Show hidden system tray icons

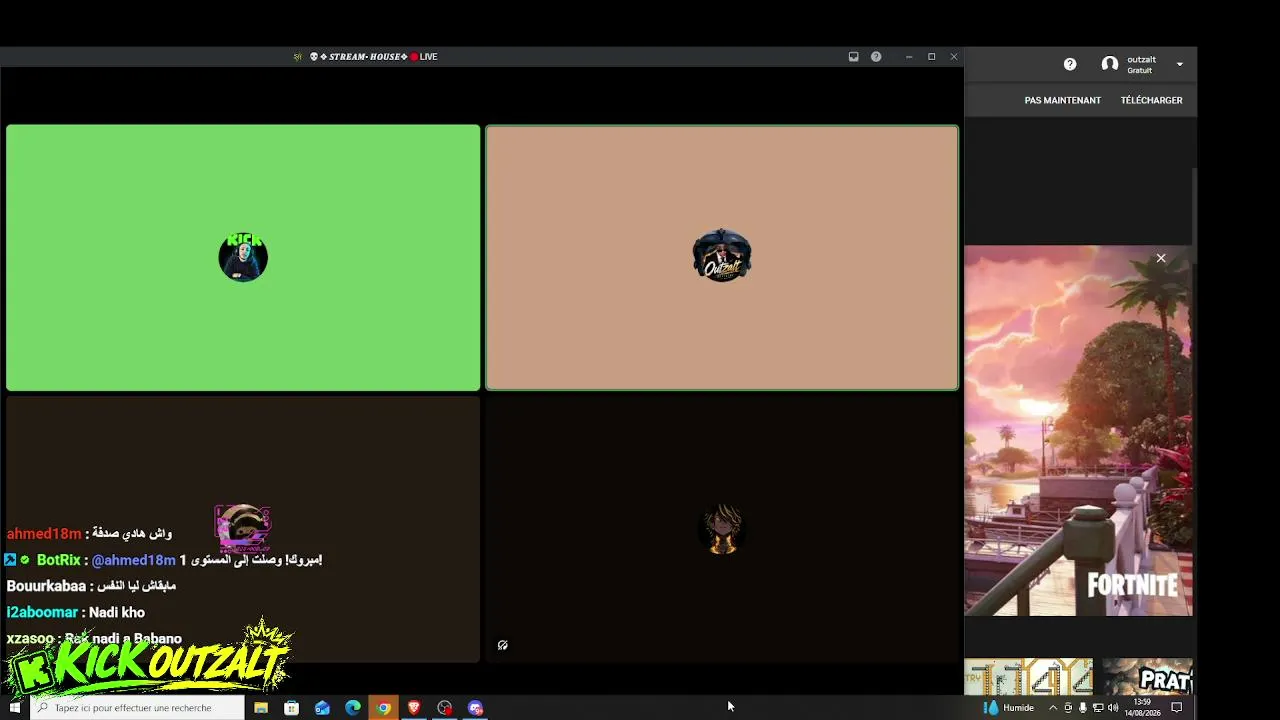1052,708
